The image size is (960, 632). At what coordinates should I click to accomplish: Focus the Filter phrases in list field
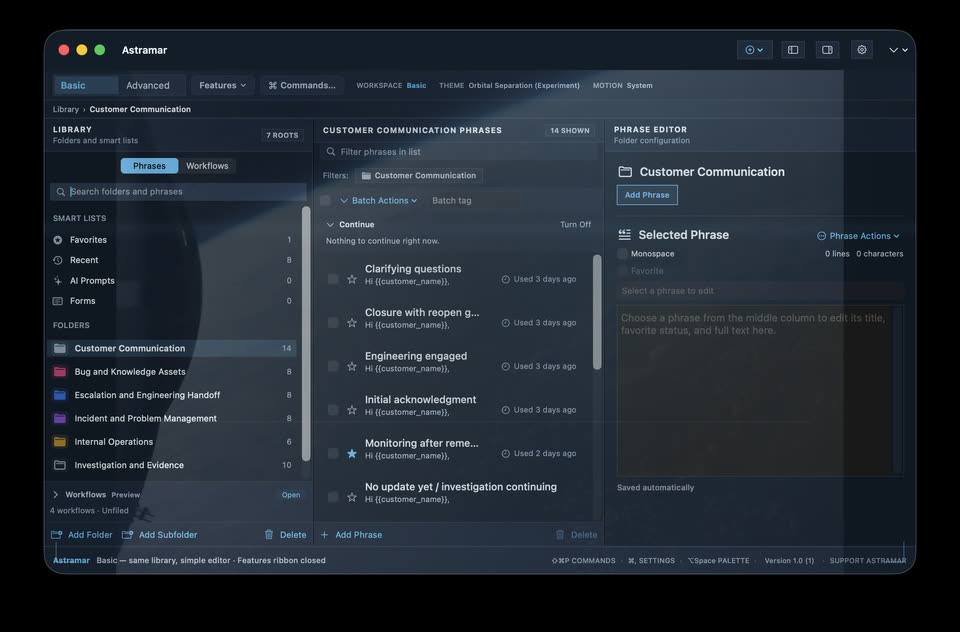pyautogui.click(x=459, y=151)
